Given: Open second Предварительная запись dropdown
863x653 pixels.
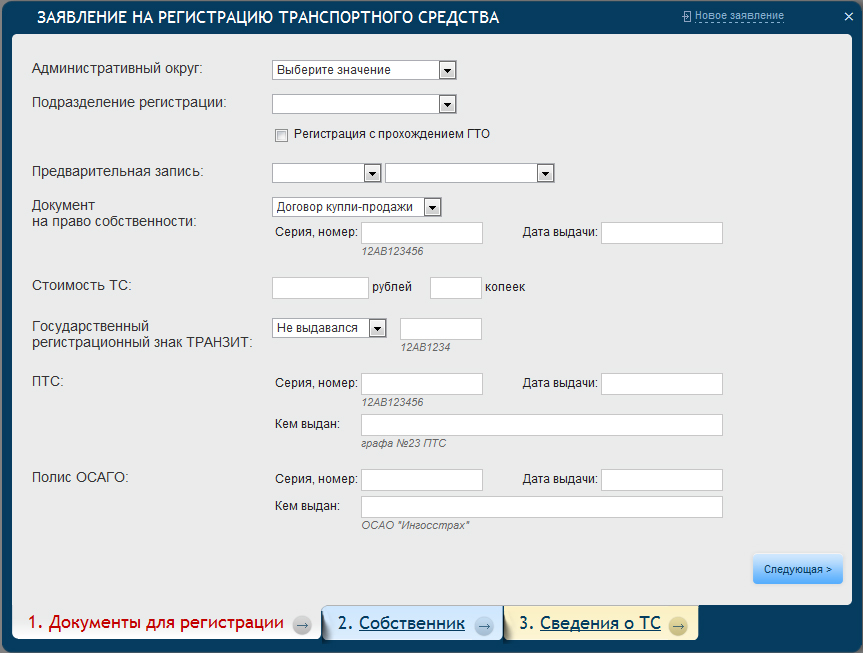Looking at the screenshot, I should [x=545, y=173].
